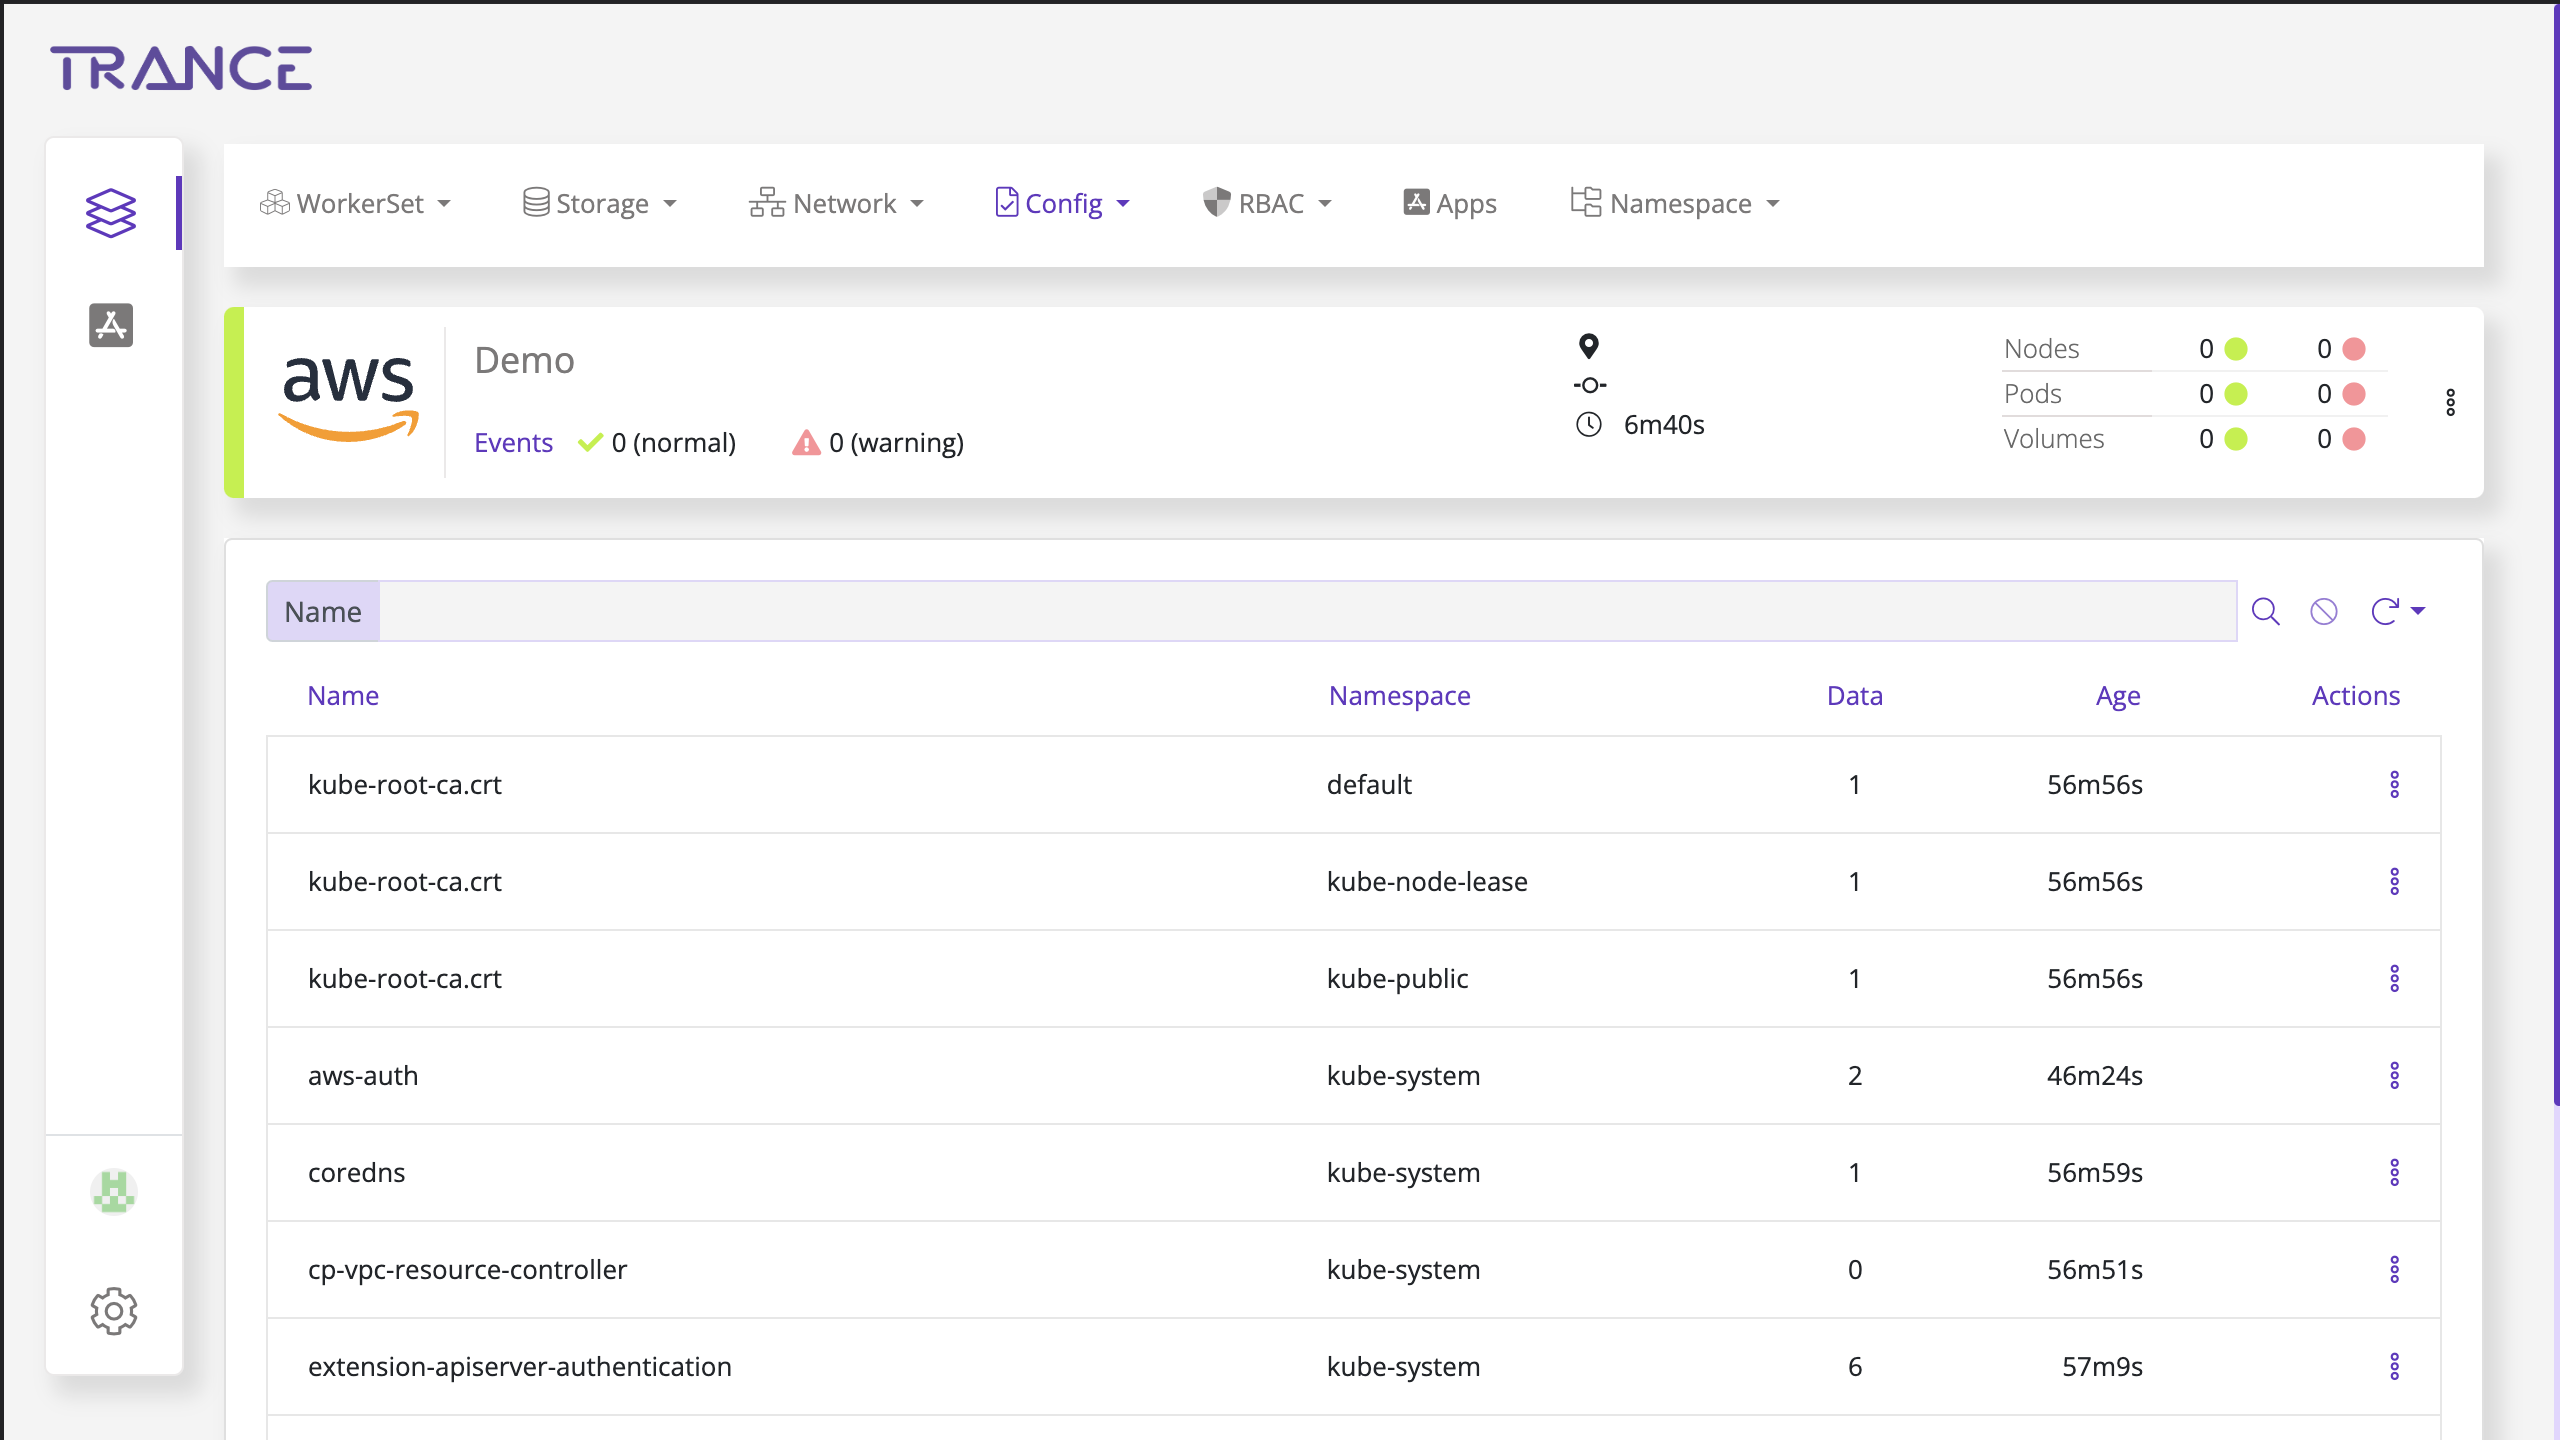This screenshot has height=1440, width=2560.
Task: Open Demo cluster three-dot menu
Action: pos(2450,402)
